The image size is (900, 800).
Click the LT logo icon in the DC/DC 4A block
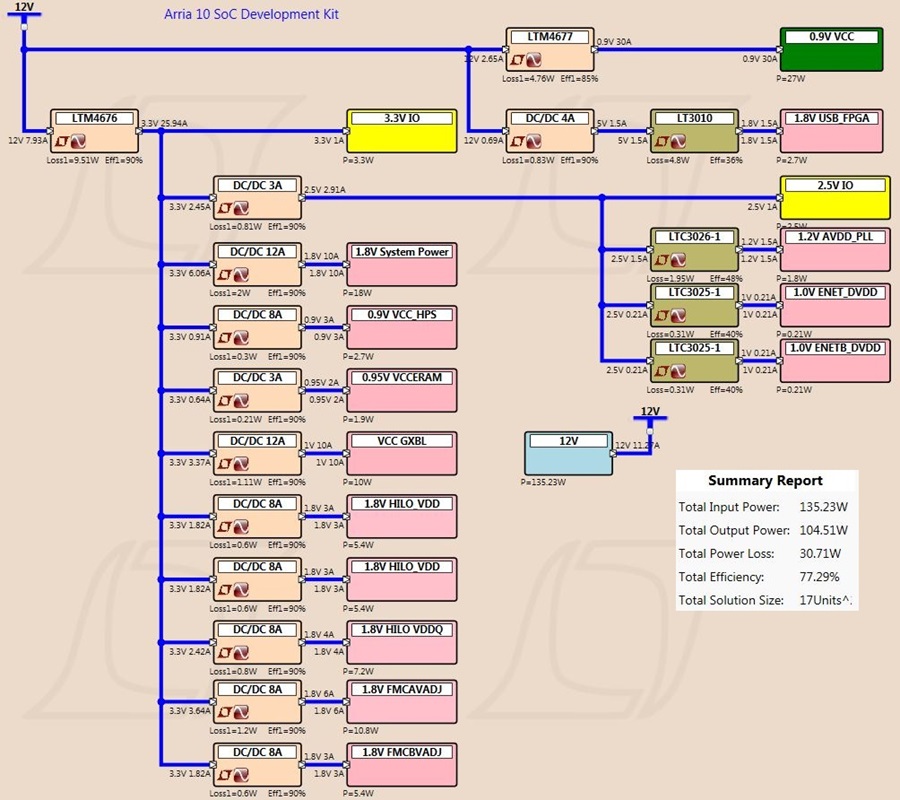pos(518,141)
